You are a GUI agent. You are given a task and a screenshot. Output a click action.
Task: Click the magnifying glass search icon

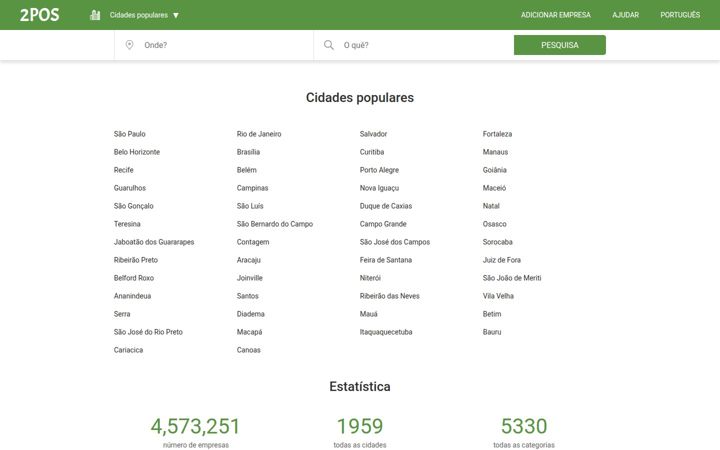click(x=329, y=45)
